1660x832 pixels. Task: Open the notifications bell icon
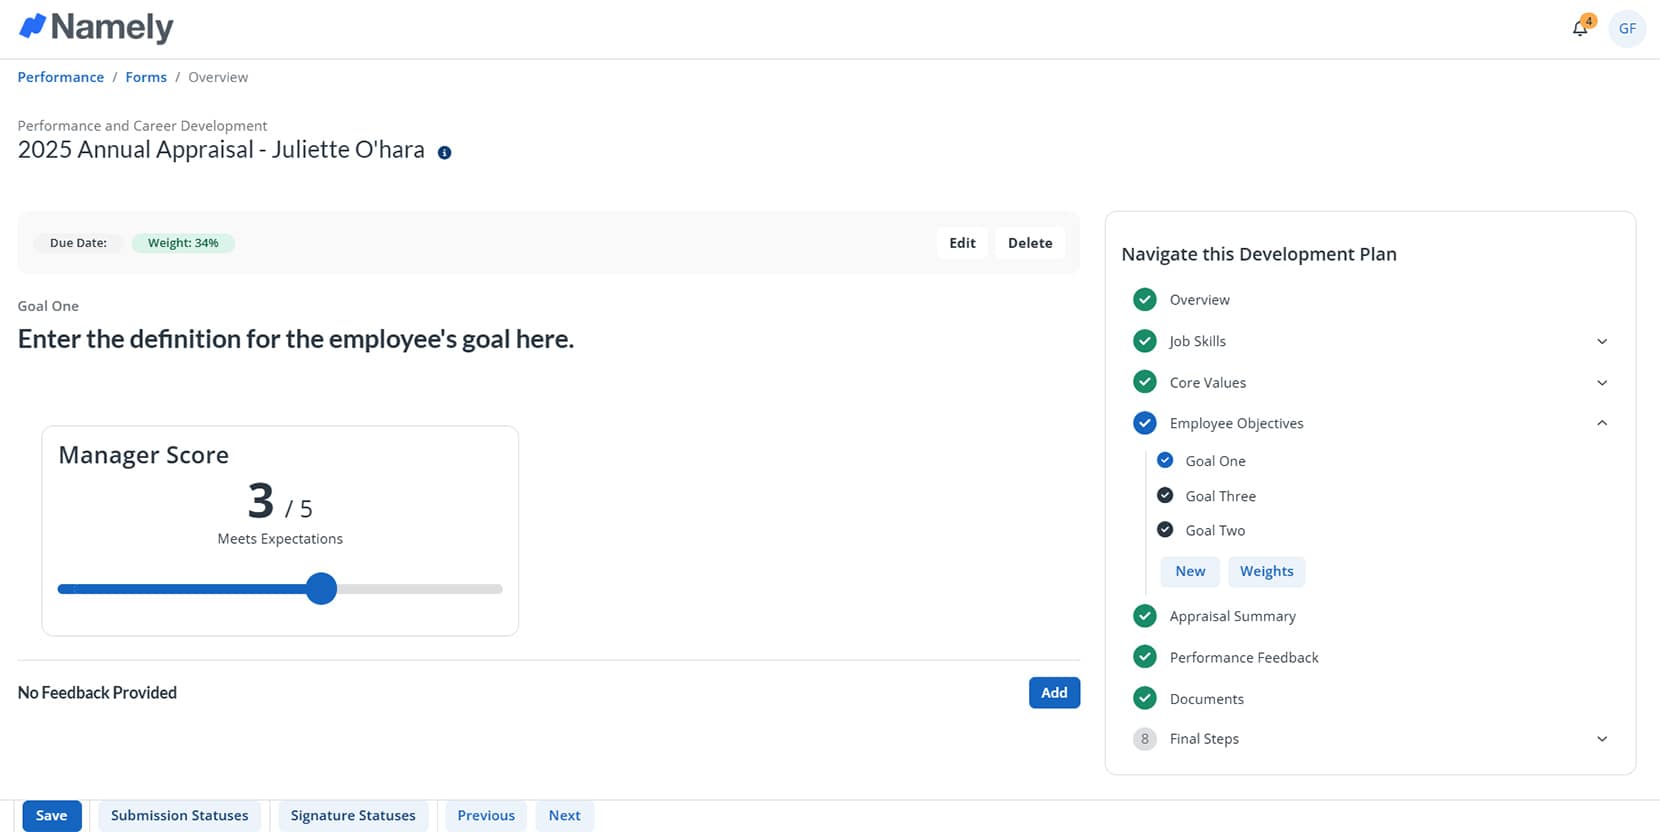point(1580,28)
